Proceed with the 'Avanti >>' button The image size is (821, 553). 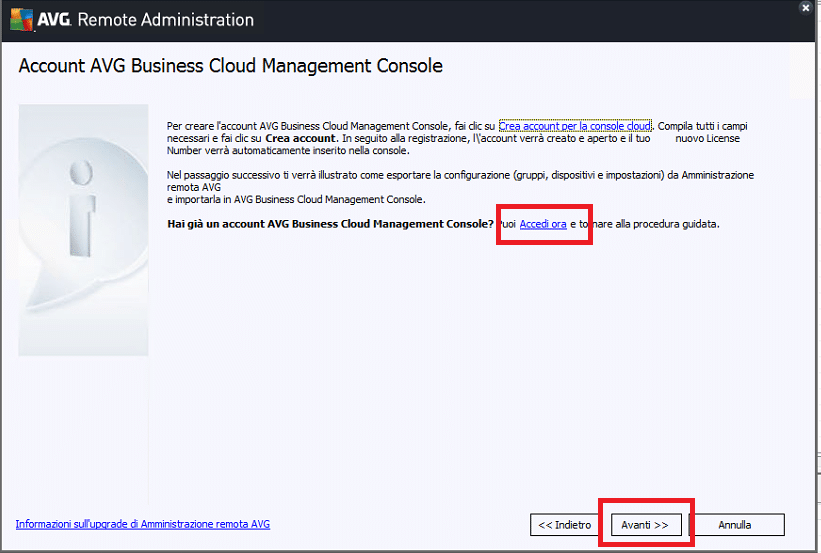point(646,525)
